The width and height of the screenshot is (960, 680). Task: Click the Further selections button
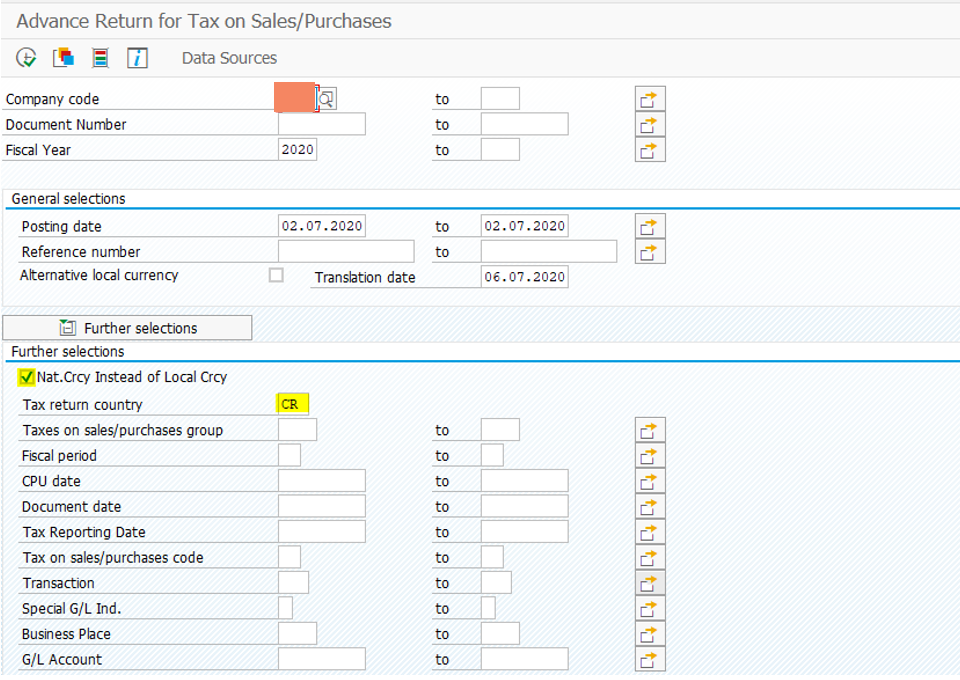pos(127,327)
